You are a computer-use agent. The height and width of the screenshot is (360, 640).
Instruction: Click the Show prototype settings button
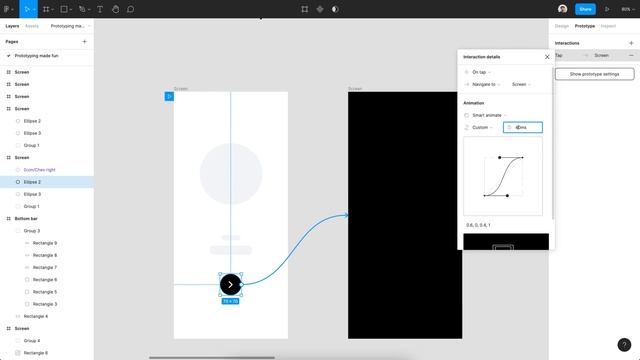(x=594, y=74)
